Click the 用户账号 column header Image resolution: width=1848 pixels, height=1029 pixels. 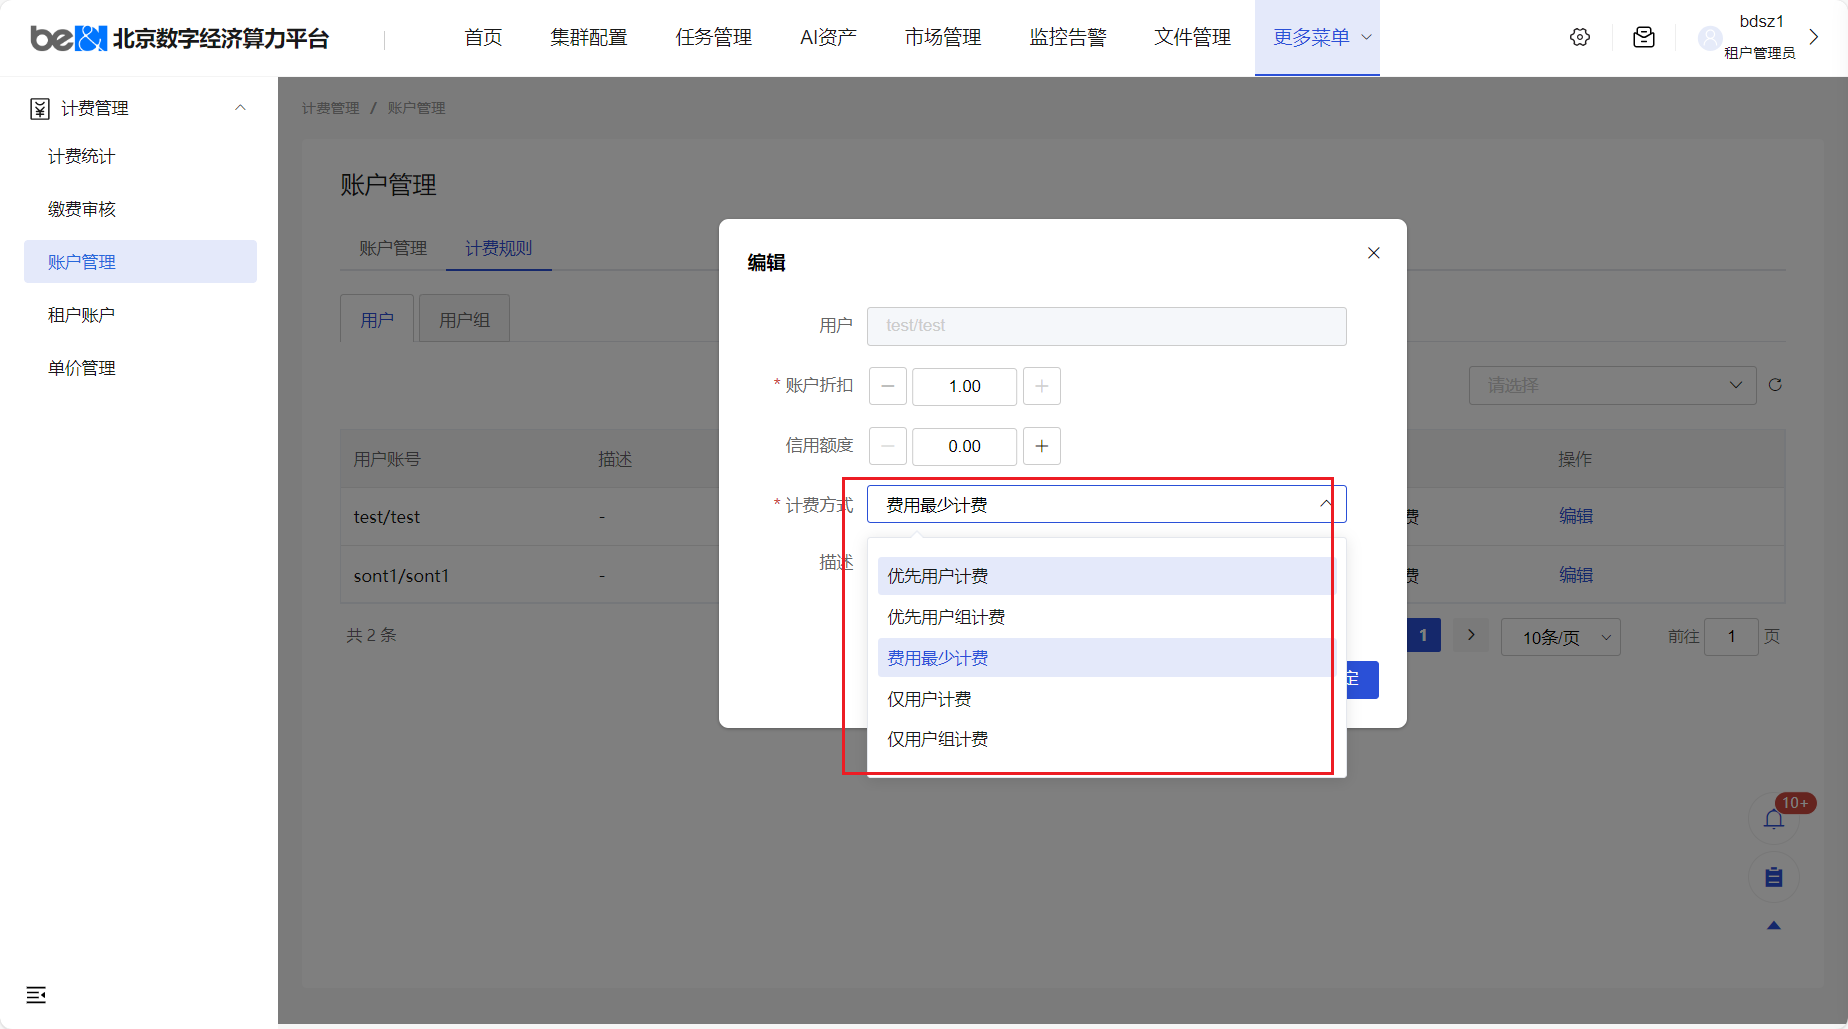coord(387,459)
